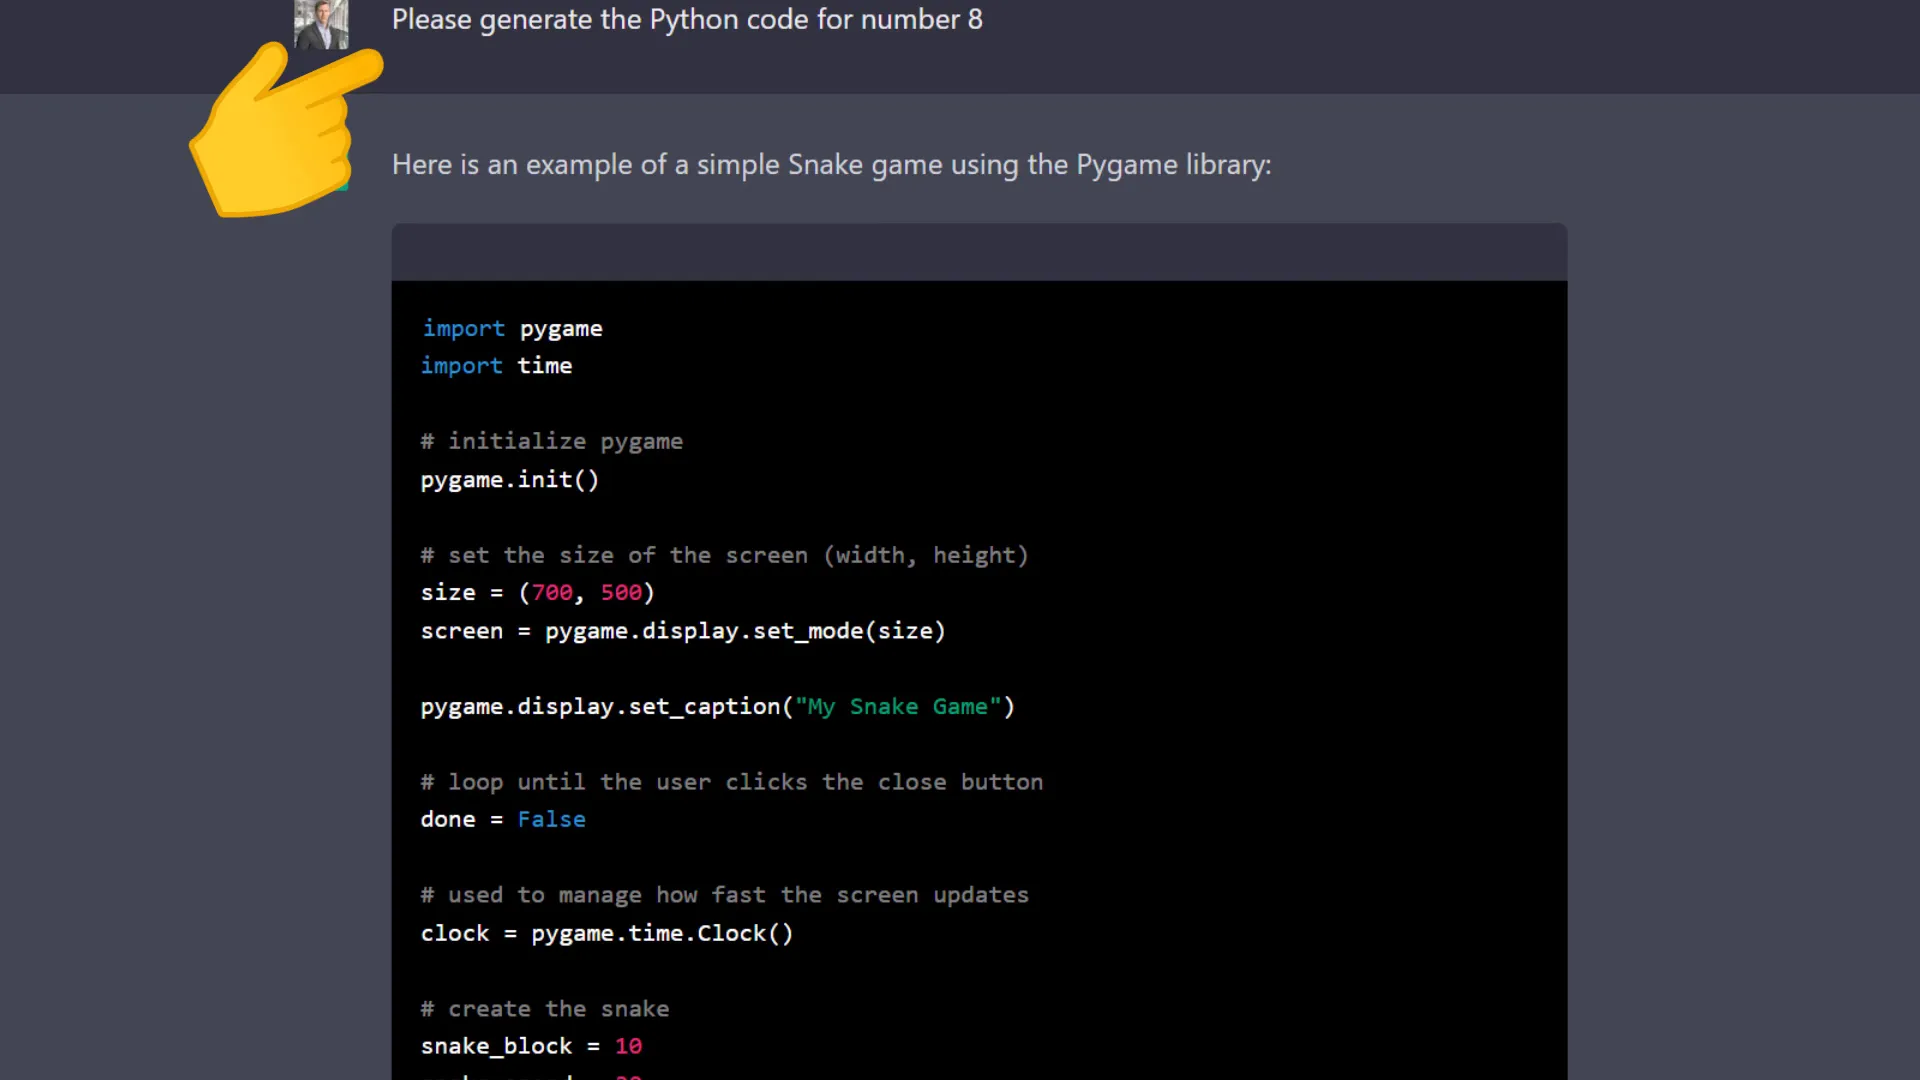Image resolution: width=1920 pixels, height=1080 pixels.
Task: Select the False keyword in blue
Action: [551, 819]
